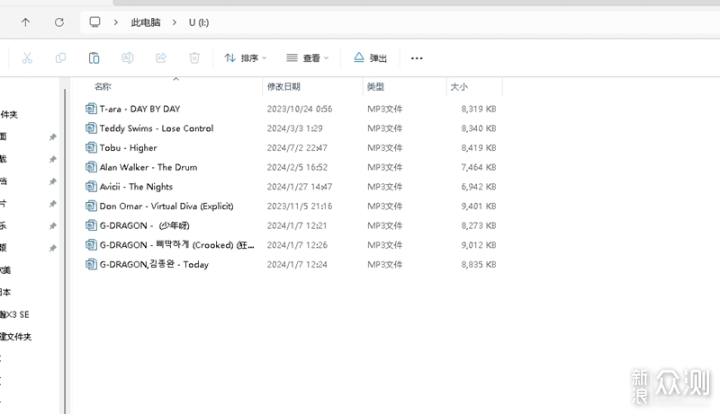Click the date 2024/2/5 16:52

(297, 167)
